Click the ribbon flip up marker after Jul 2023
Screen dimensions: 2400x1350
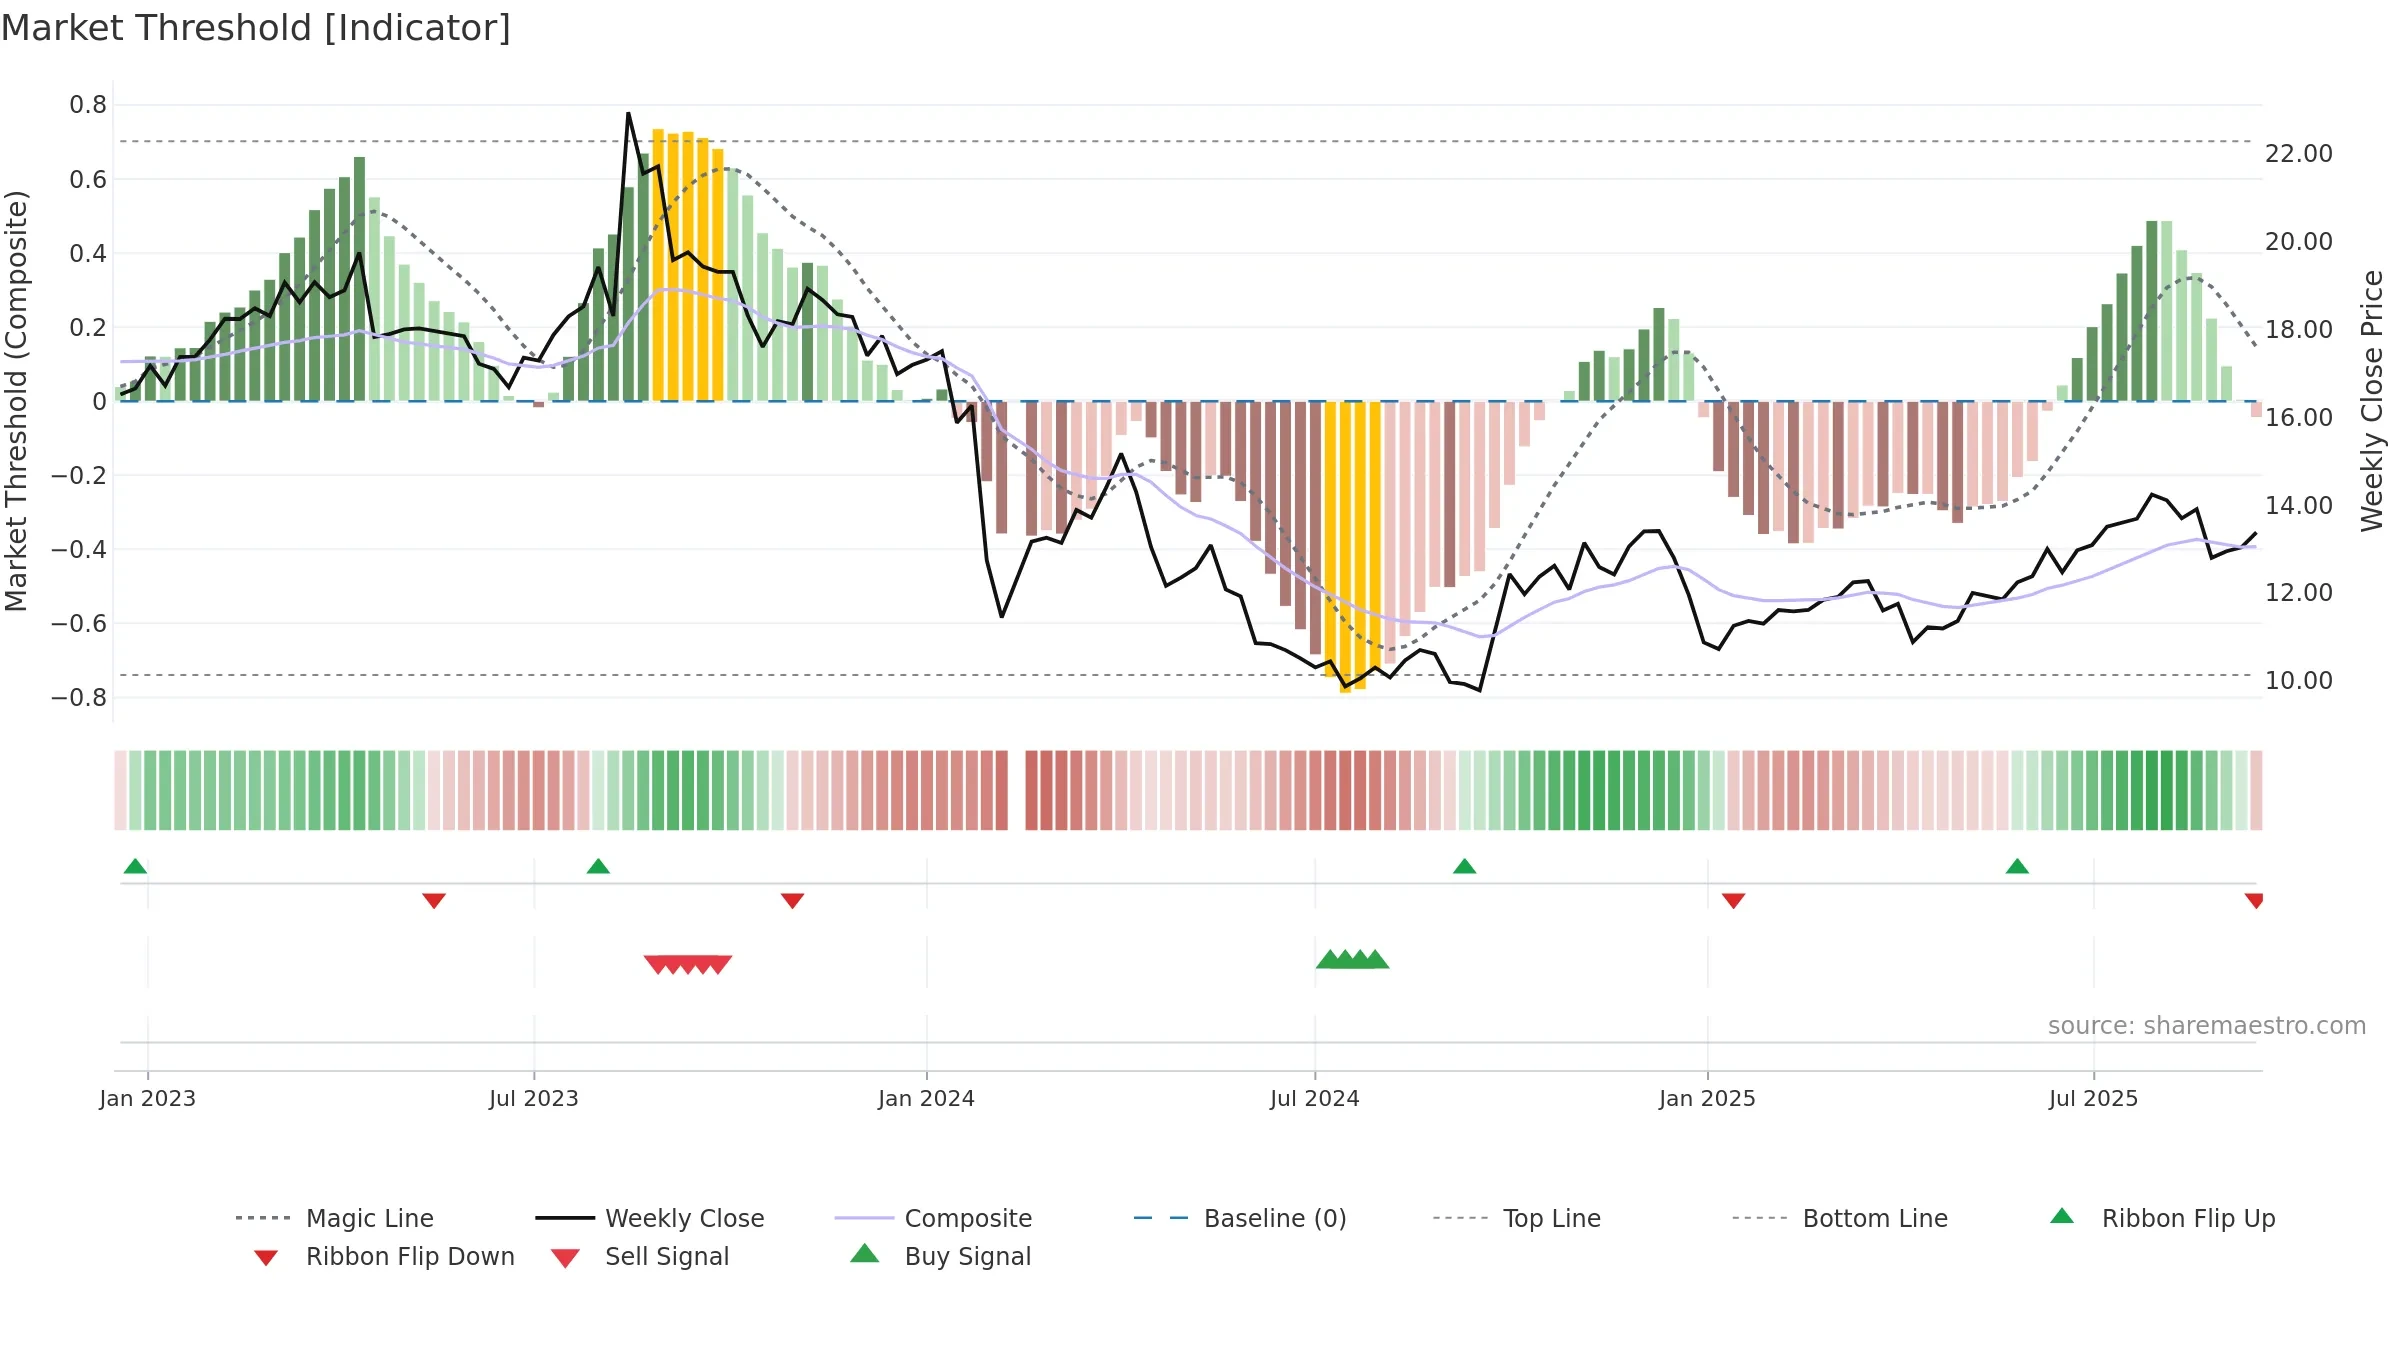pos(598,866)
